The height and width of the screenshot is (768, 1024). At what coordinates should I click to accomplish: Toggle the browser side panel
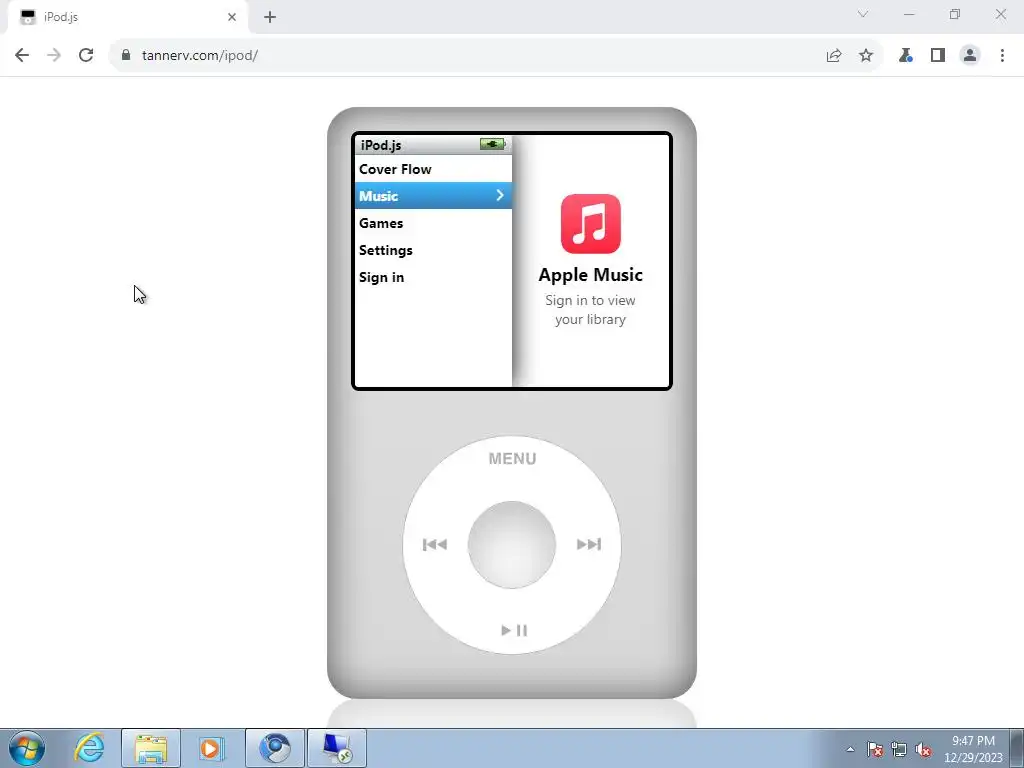click(x=938, y=56)
